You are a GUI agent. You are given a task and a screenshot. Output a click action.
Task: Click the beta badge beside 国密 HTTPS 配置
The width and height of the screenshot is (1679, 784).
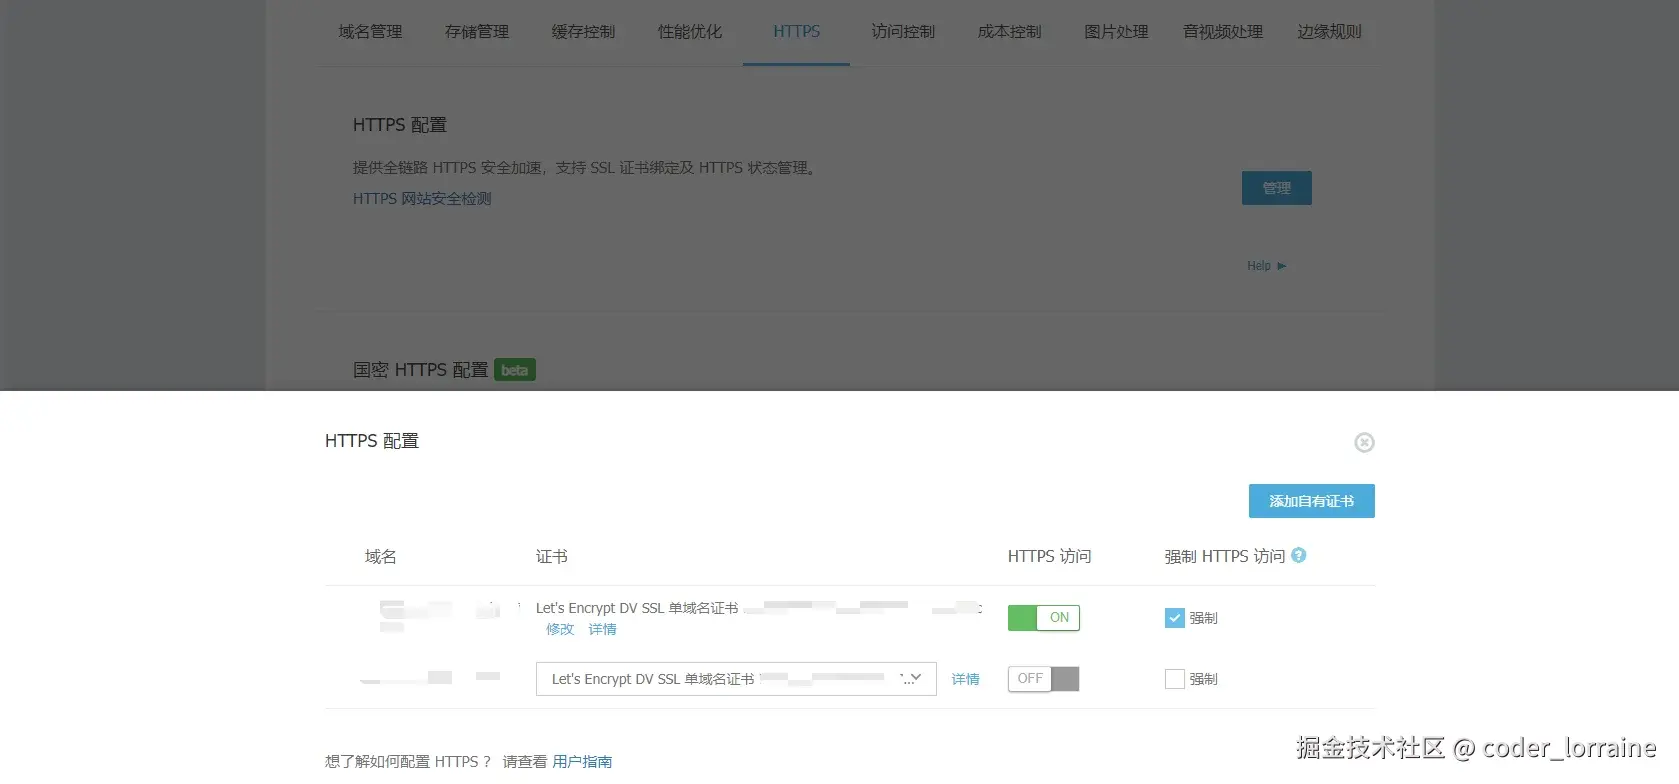(x=515, y=370)
